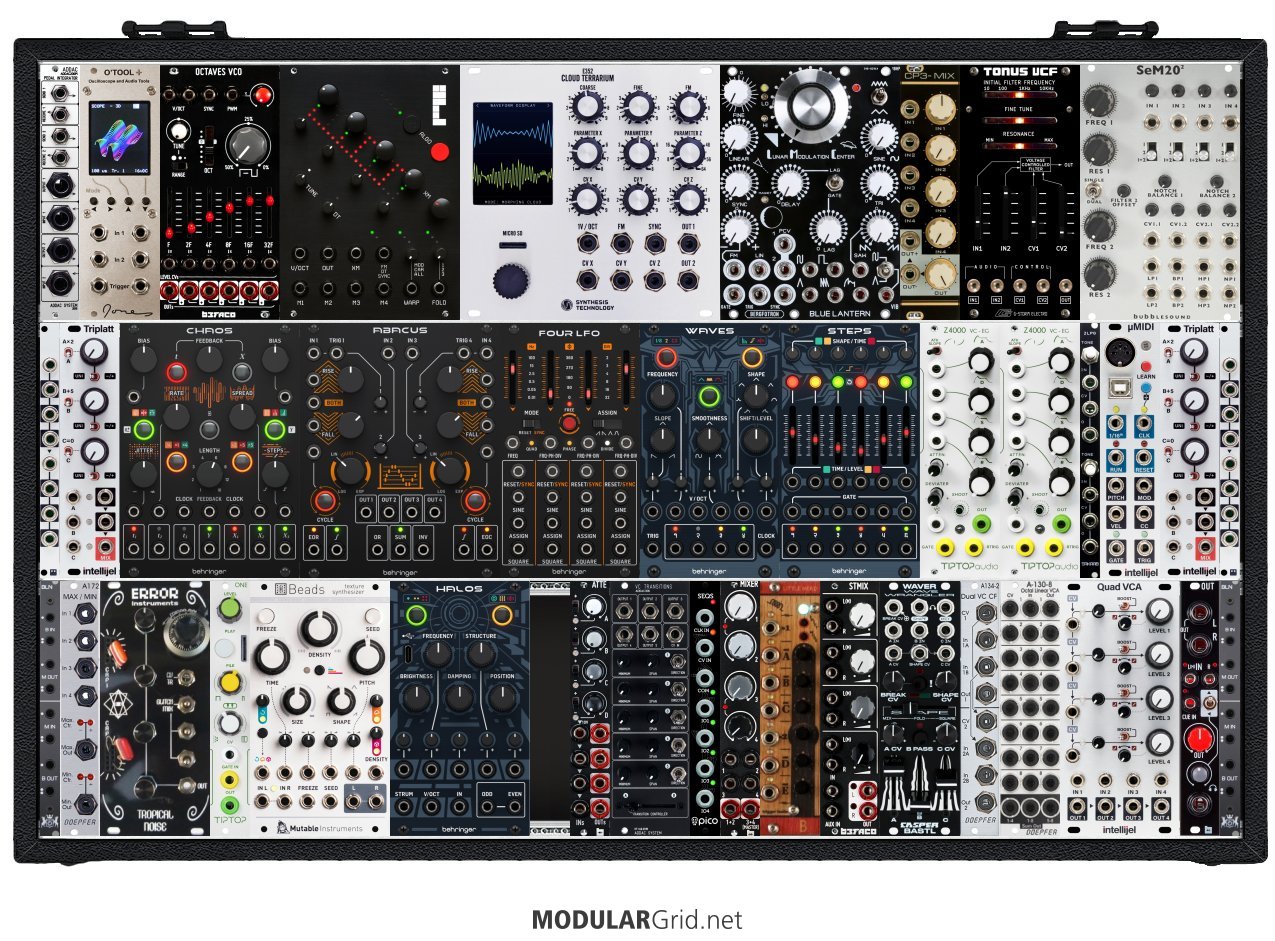1275x941 pixels.
Task: Click the DENSITY knob on Beads
Action: pos(320,629)
